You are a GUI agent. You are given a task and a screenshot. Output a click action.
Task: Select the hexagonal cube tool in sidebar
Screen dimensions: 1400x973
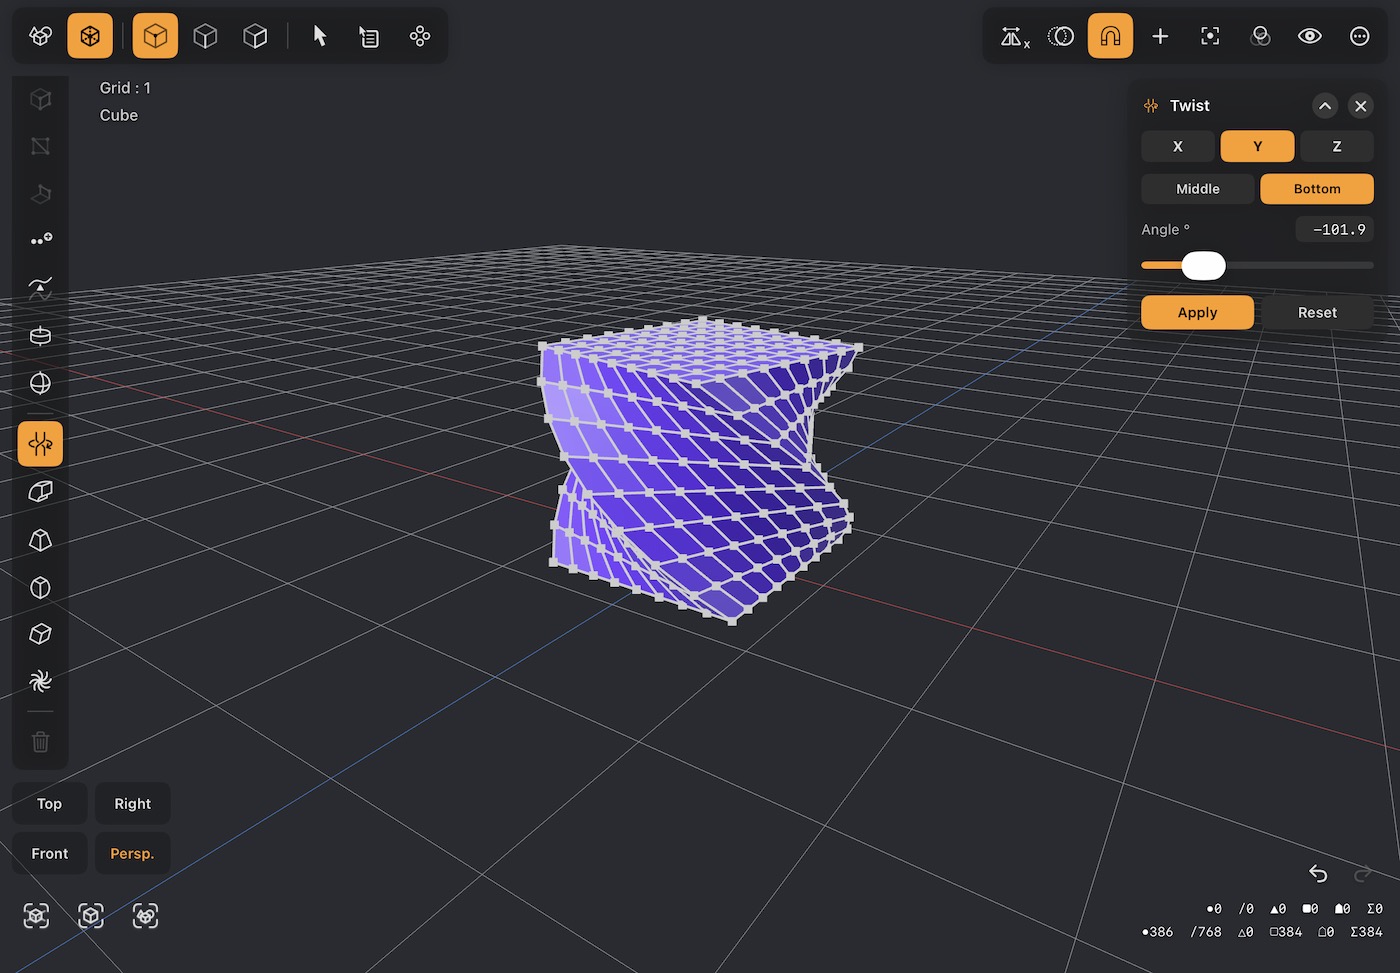pyautogui.click(x=40, y=587)
